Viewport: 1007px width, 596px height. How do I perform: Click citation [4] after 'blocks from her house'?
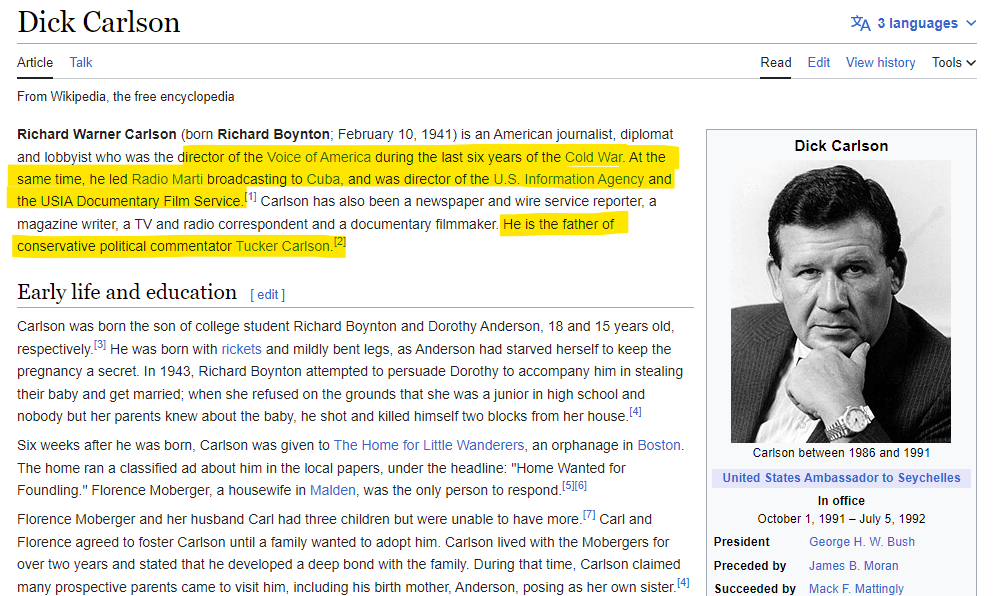(635, 411)
